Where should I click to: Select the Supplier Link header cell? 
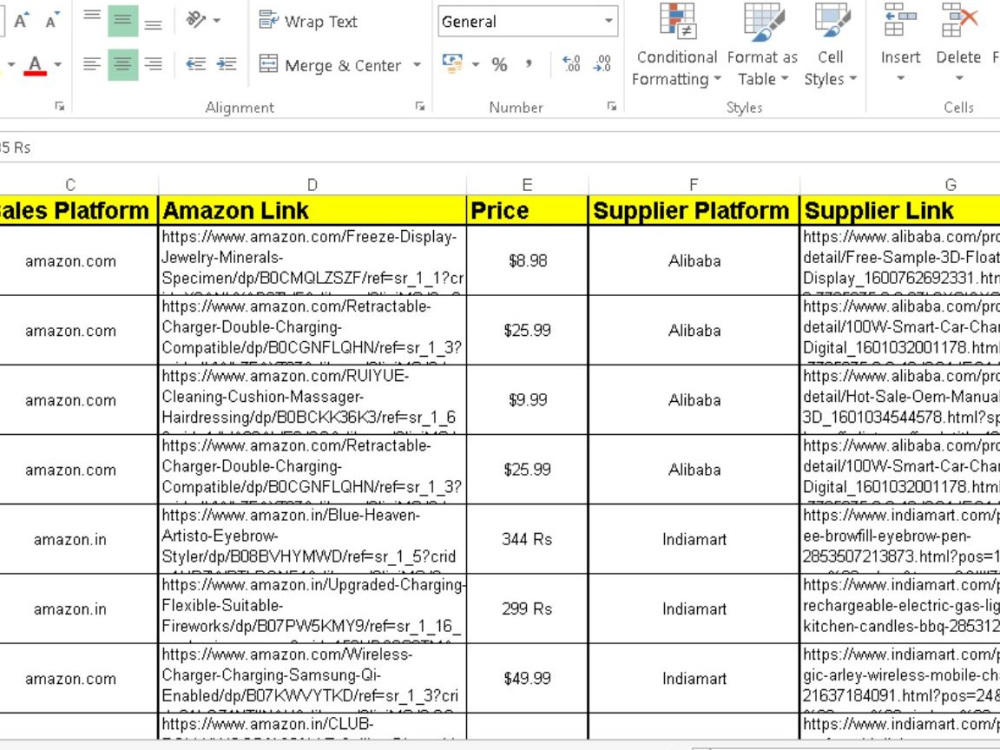[900, 210]
